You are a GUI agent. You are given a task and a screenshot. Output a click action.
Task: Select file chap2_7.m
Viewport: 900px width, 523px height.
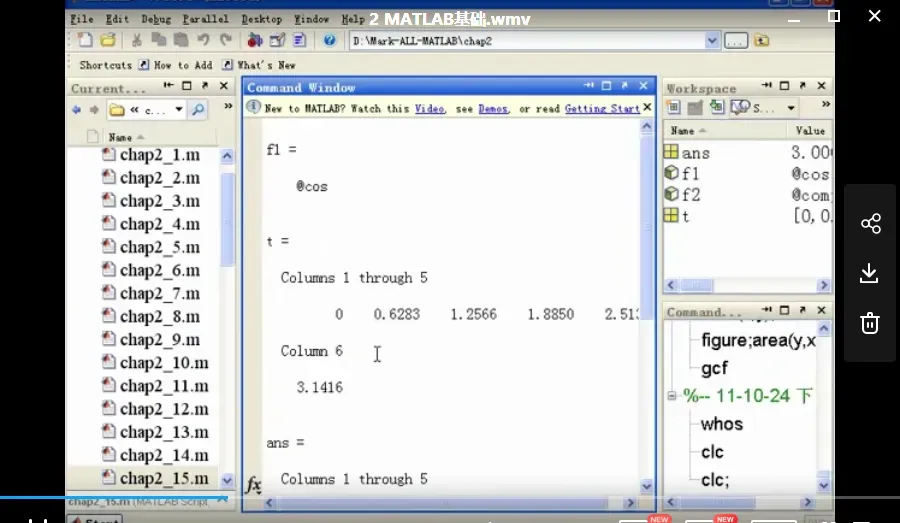click(153, 293)
